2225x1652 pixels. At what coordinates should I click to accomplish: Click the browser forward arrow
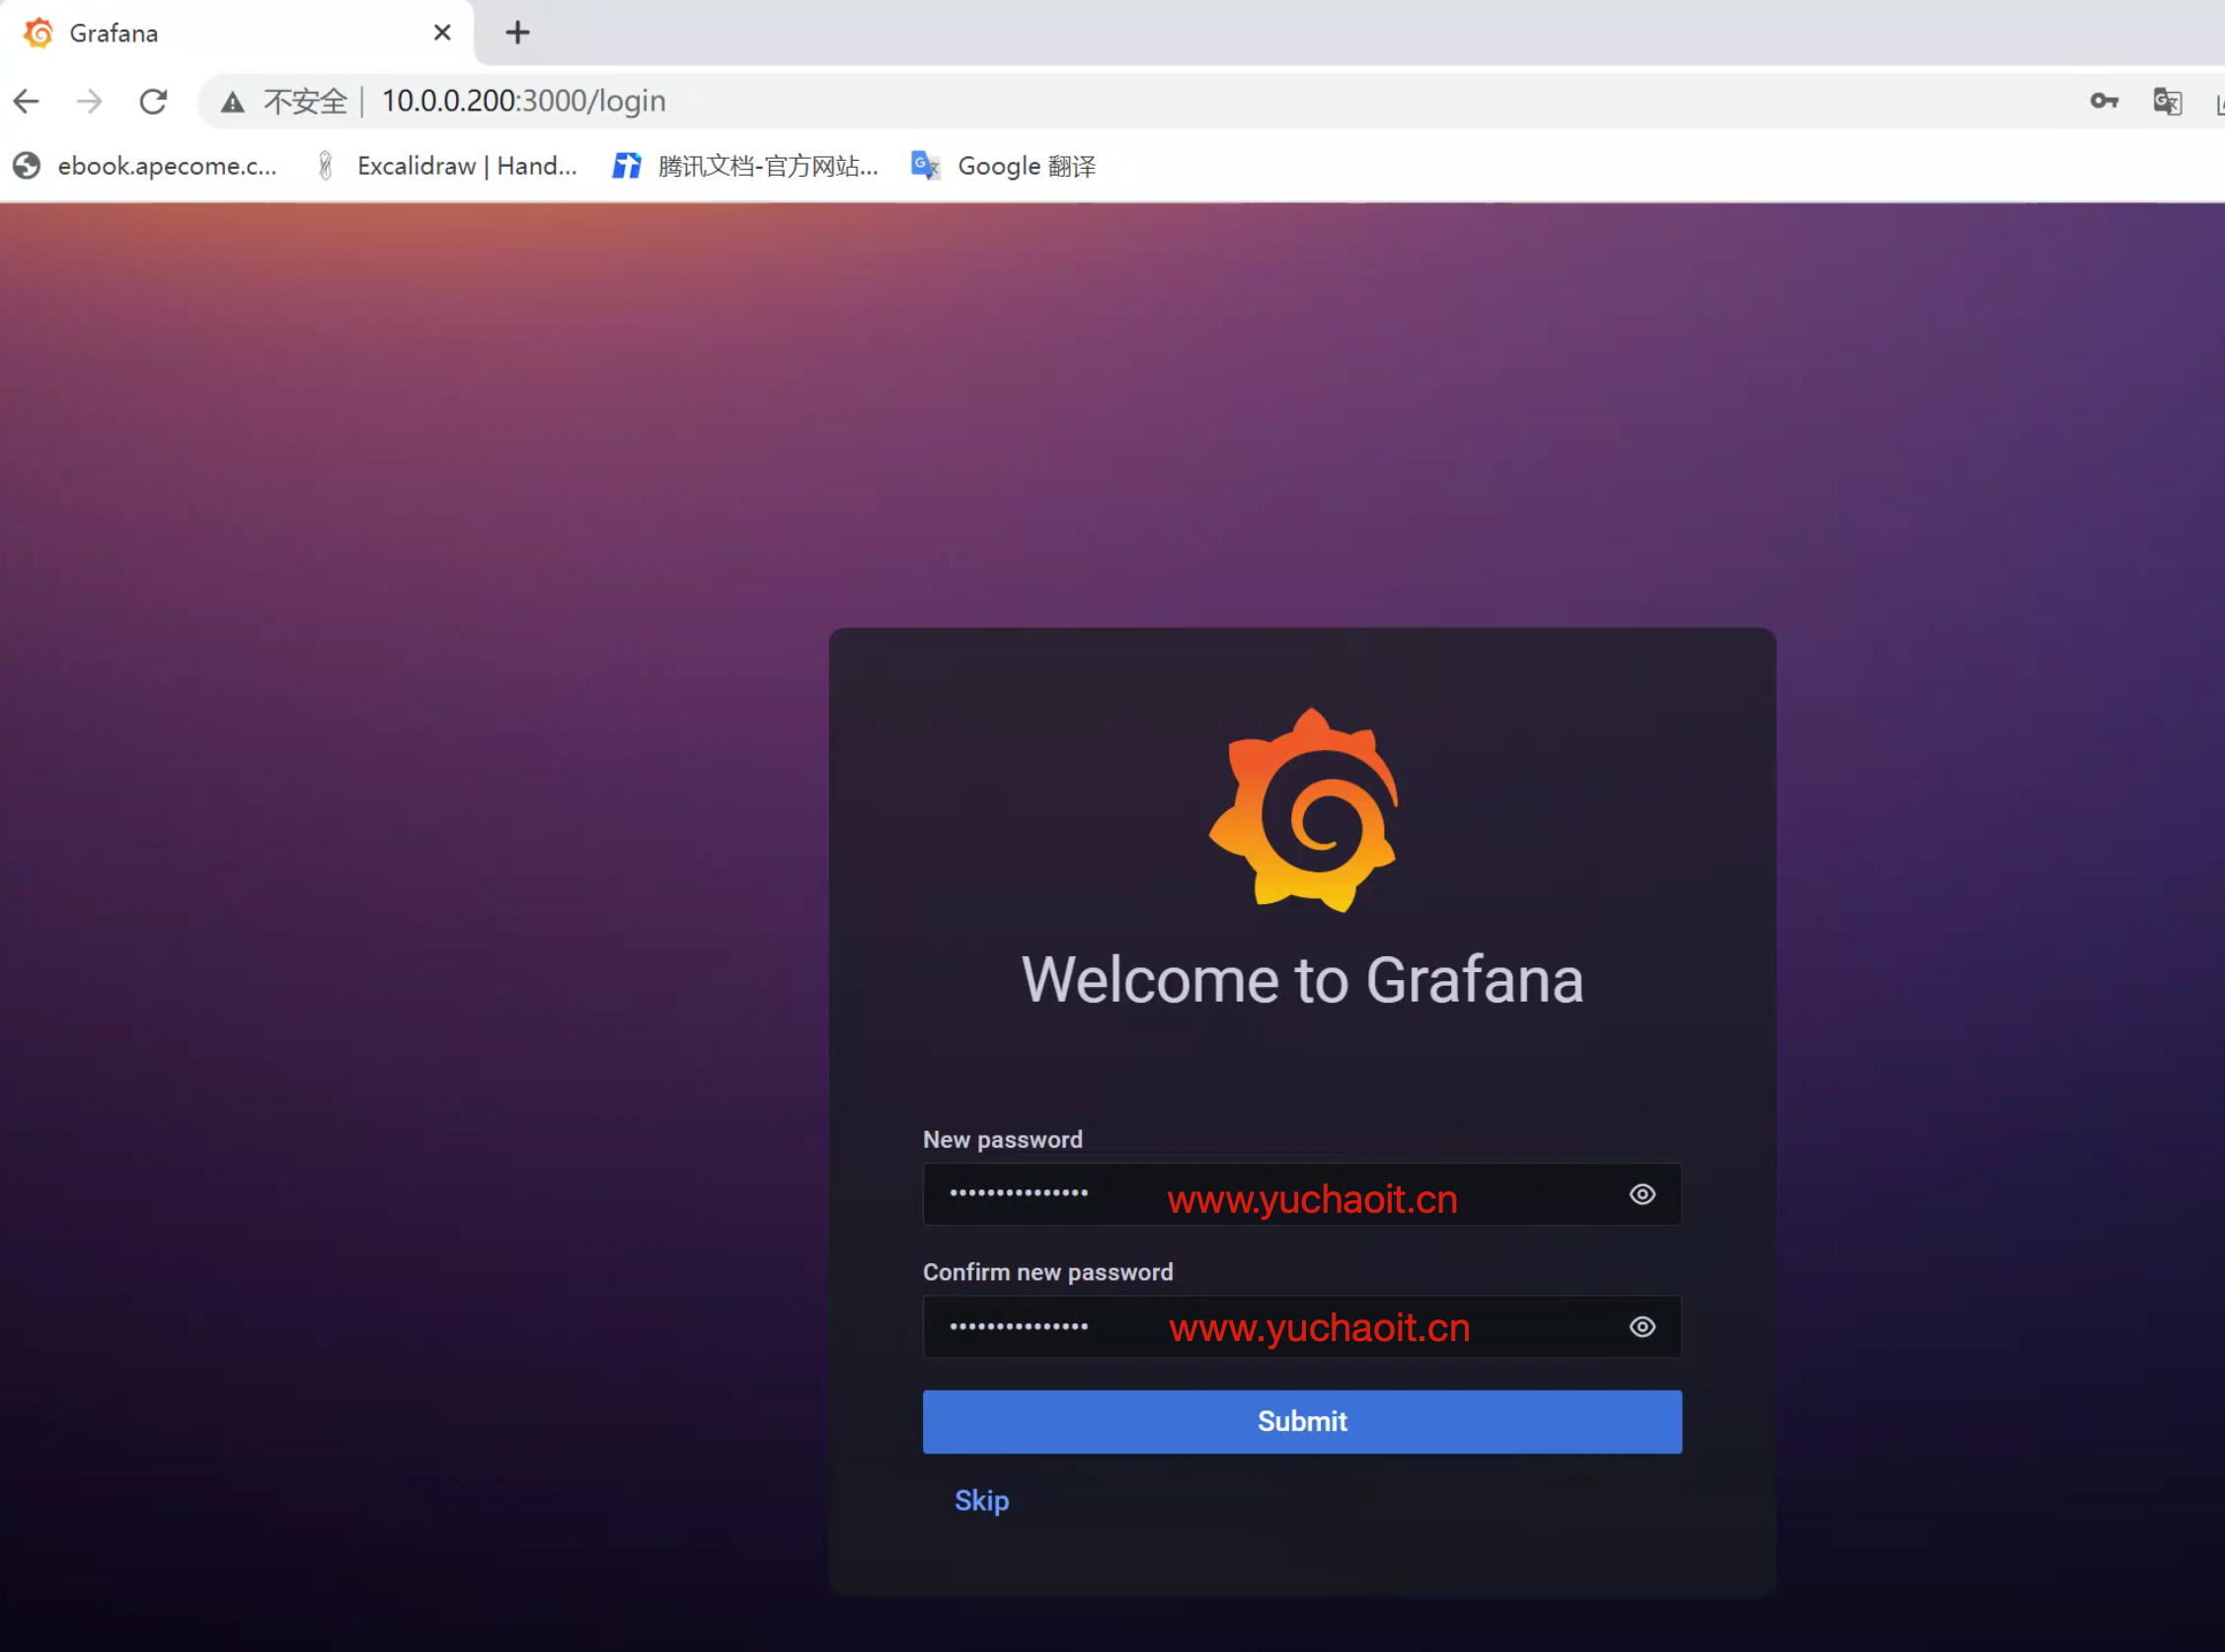[x=90, y=101]
